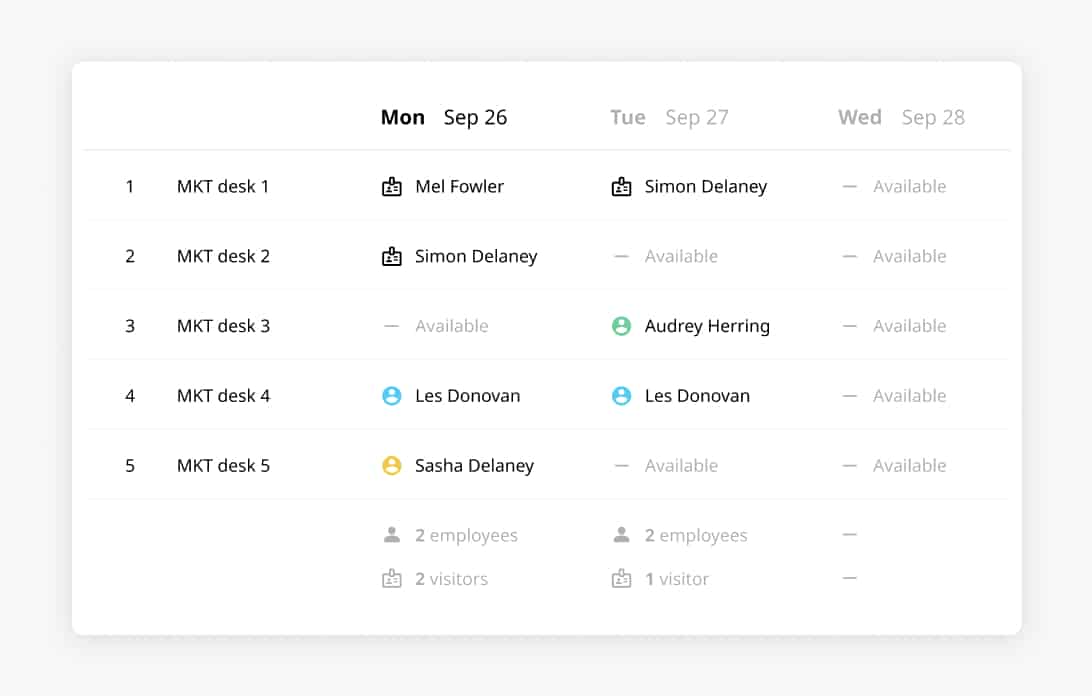
Task: Open Audrey Herring's booking on MKT desk 3
Action: [x=707, y=326]
